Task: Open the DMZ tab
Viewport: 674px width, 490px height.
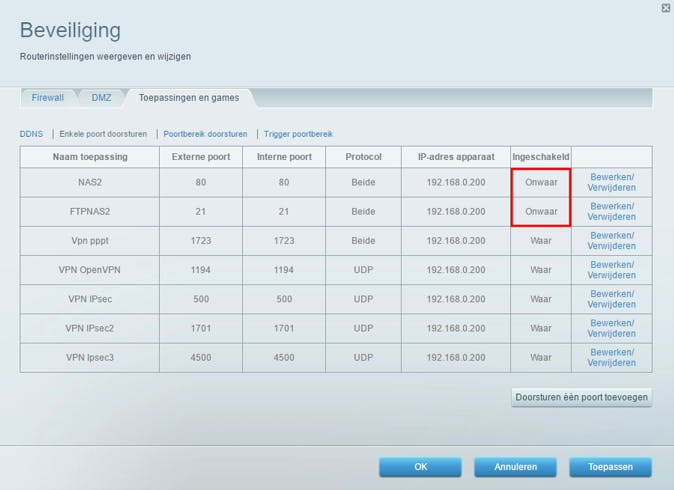Action: coord(101,98)
